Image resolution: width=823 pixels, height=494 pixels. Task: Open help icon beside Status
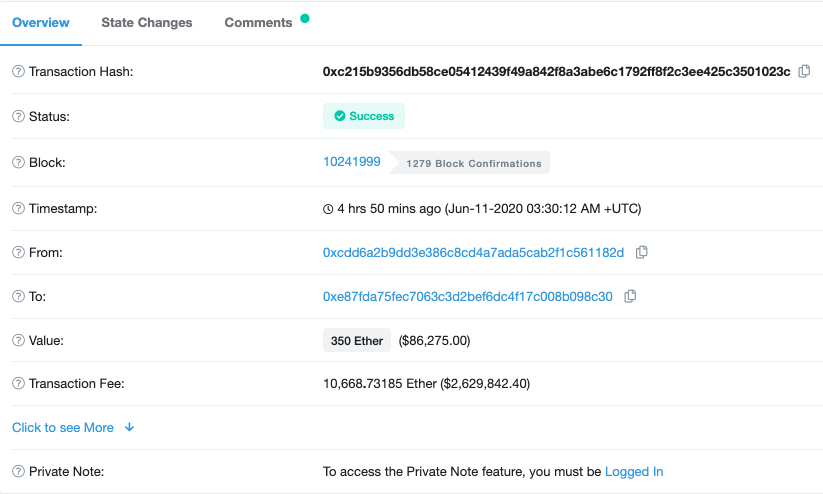click(18, 116)
